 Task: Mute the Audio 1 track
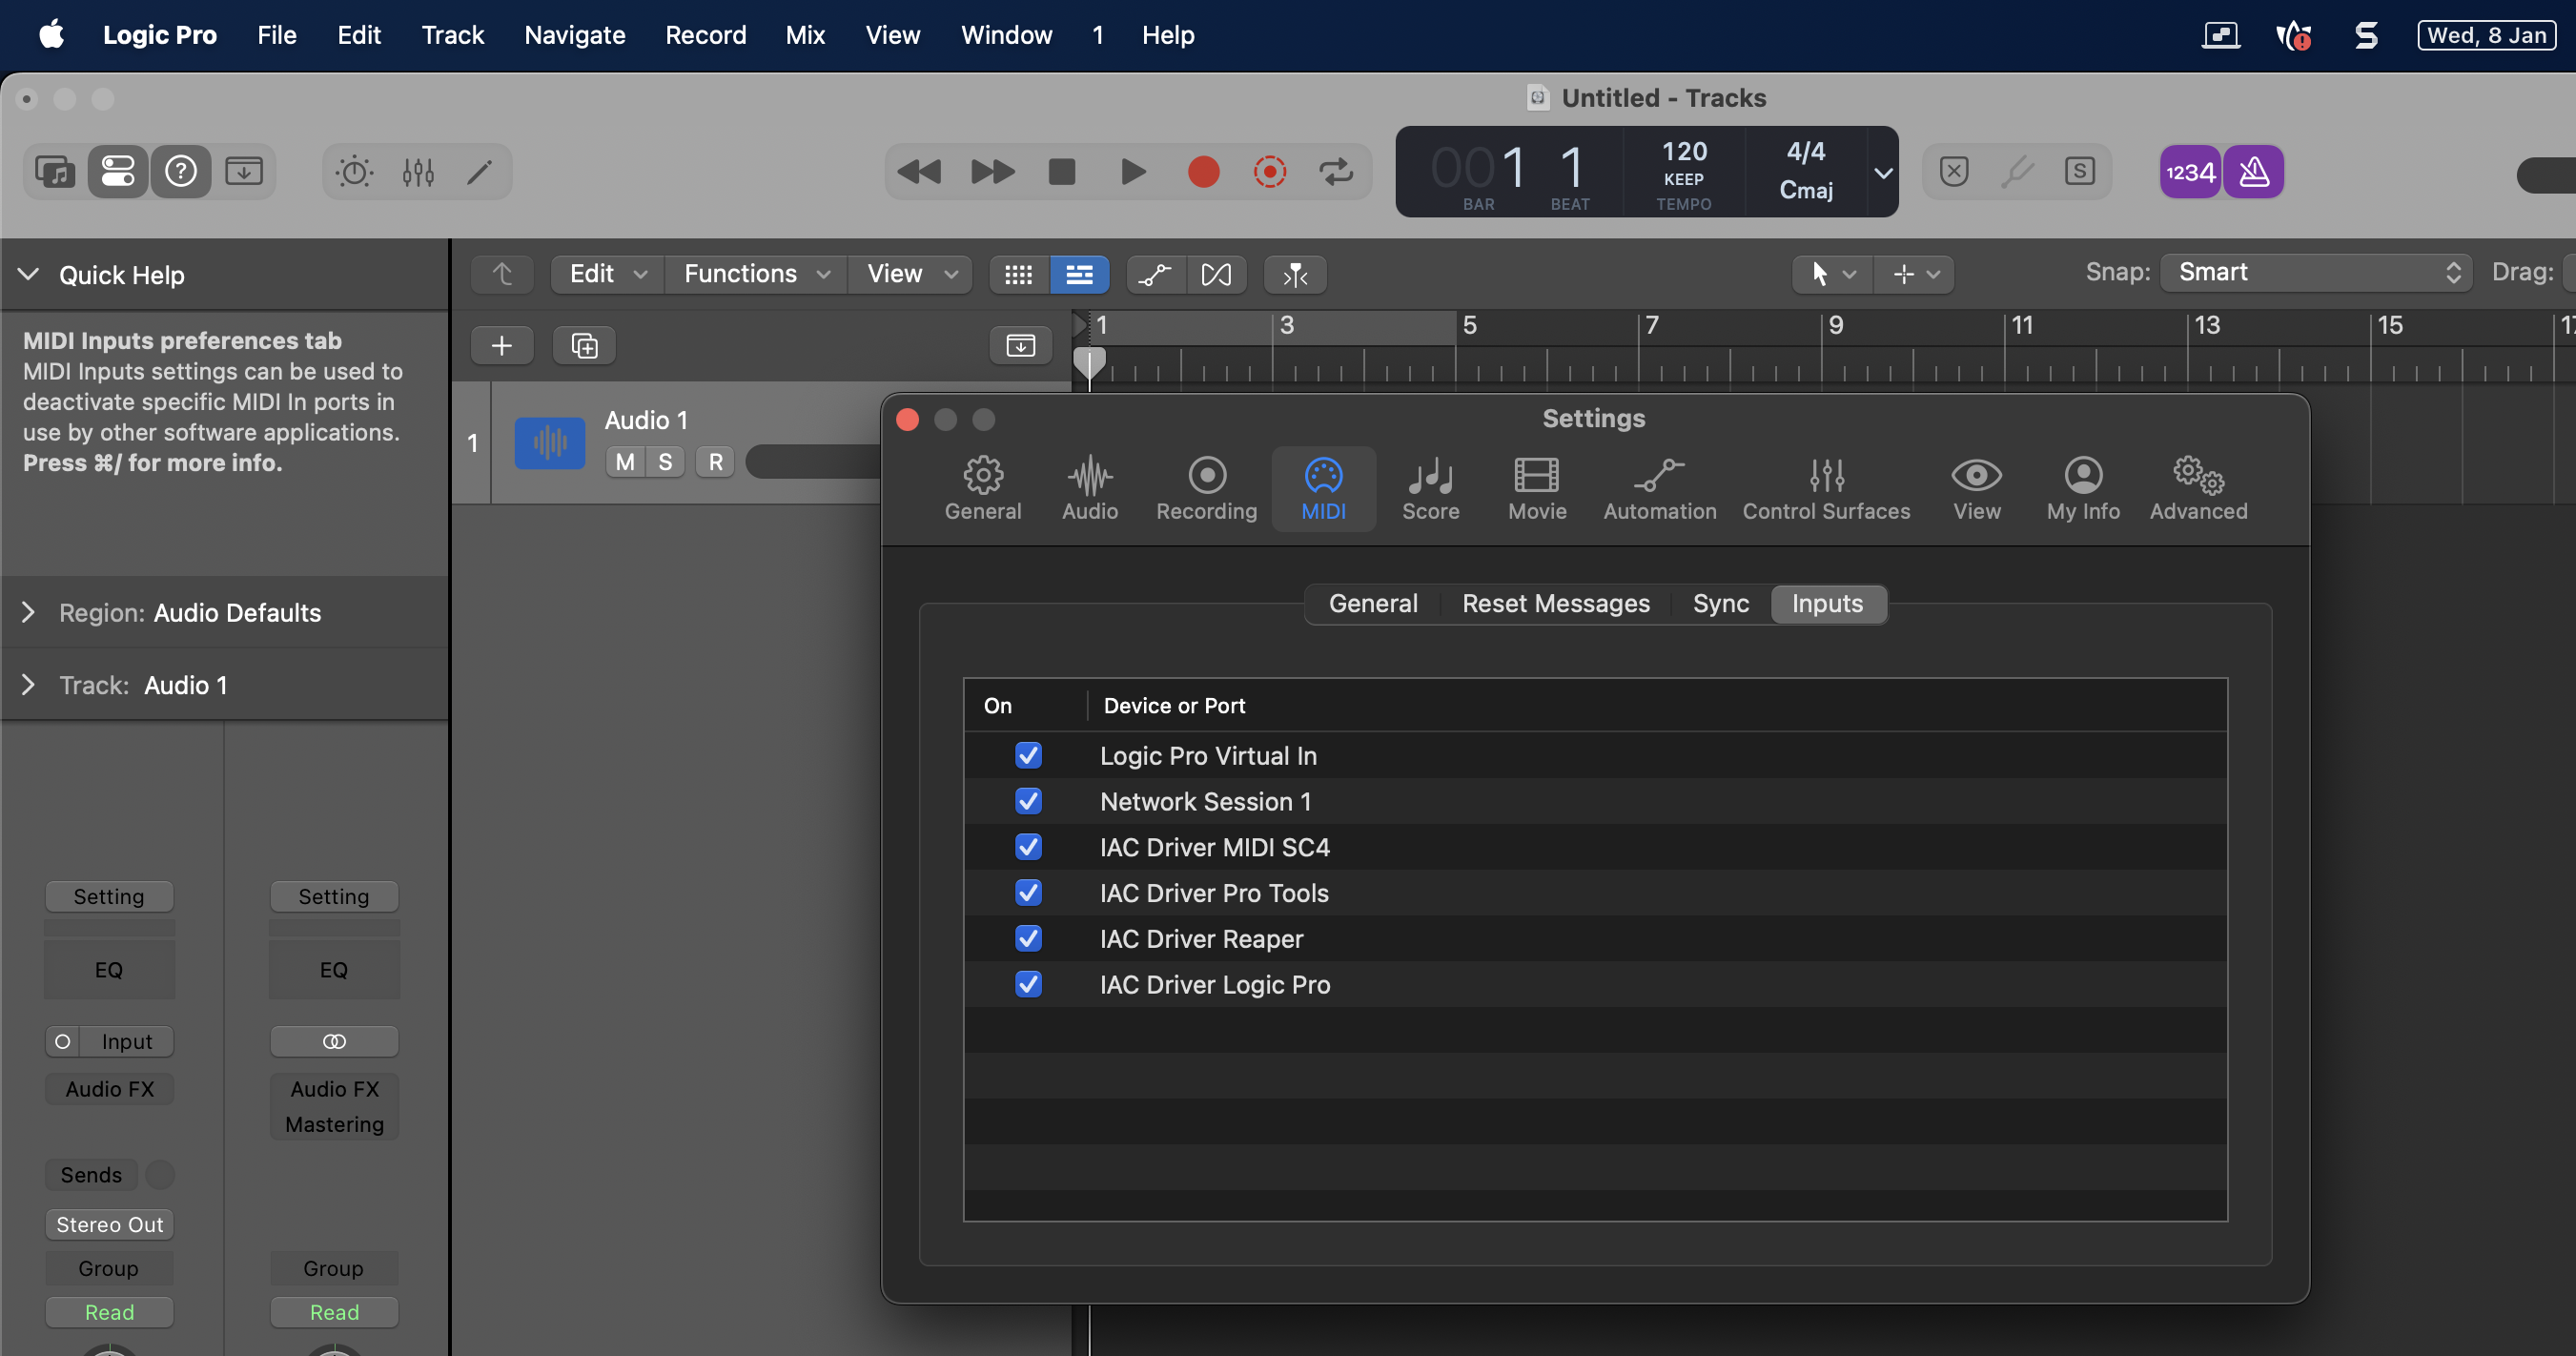click(x=625, y=462)
